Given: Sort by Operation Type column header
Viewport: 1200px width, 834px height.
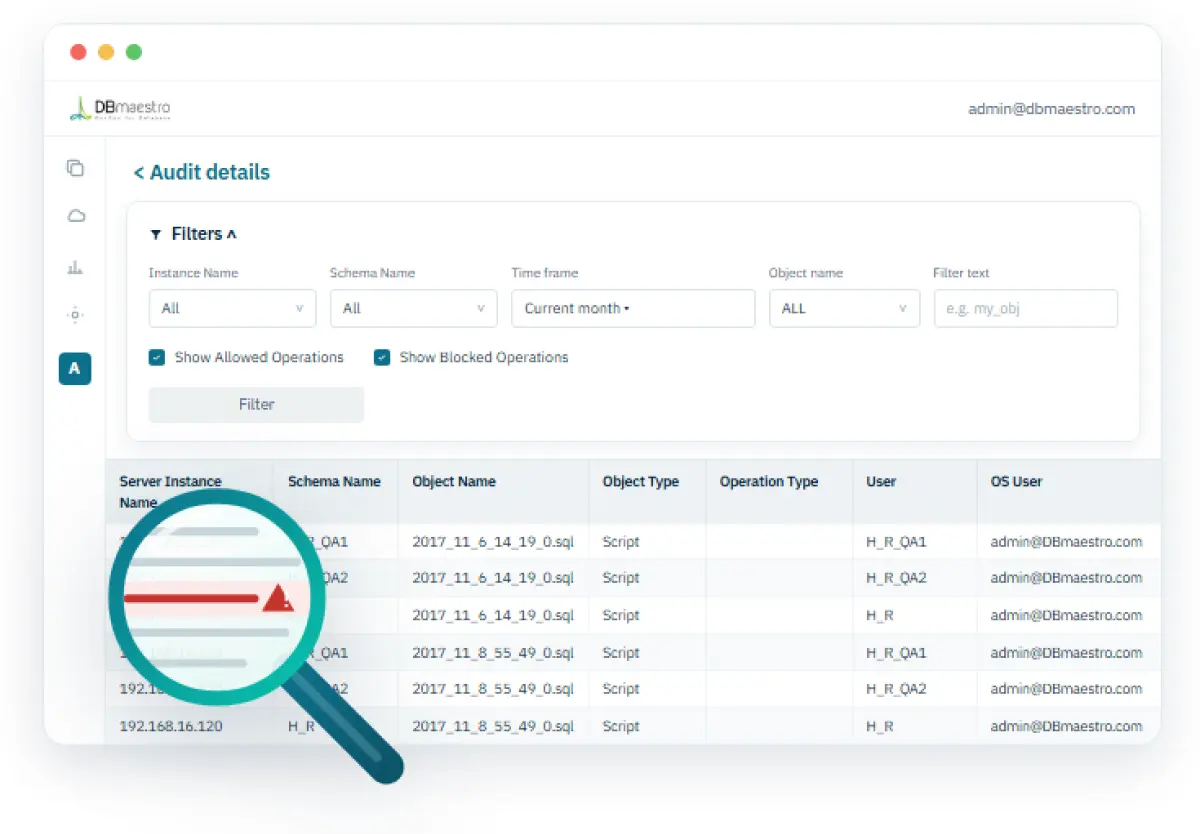Looking at the screenshot, I should point(769,481).
